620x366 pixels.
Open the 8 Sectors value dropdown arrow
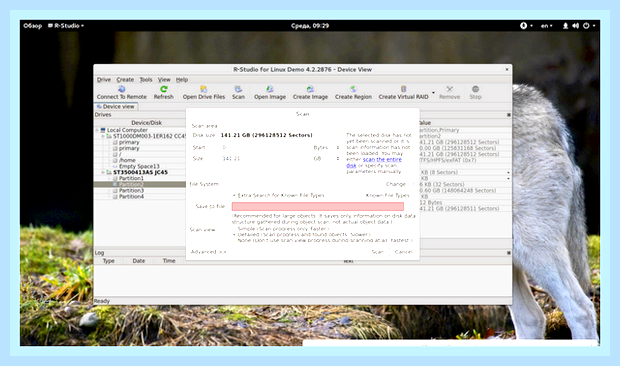pyautogui.click(x=508, y=173)
